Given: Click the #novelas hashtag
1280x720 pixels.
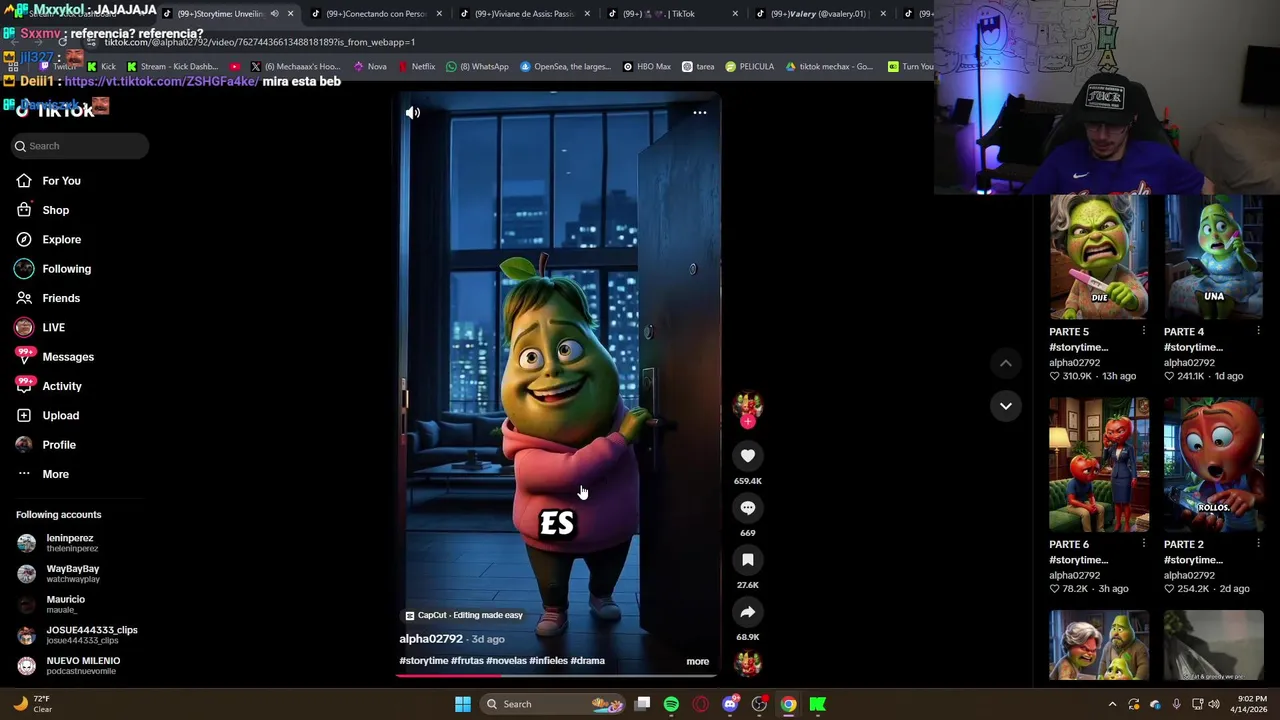Looking at the screenshot, I should pyautogui.click(x=506, y=661).
